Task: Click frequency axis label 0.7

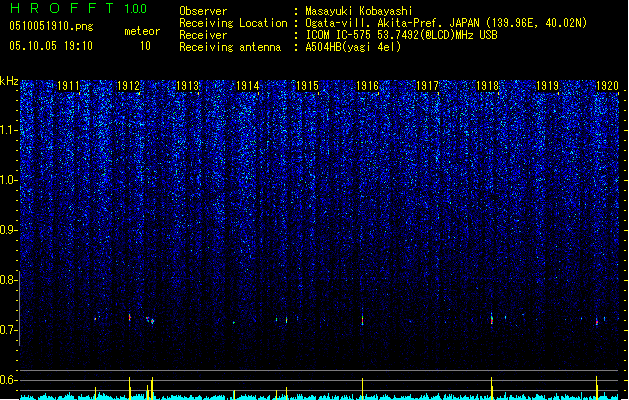Action: (8, 330)
